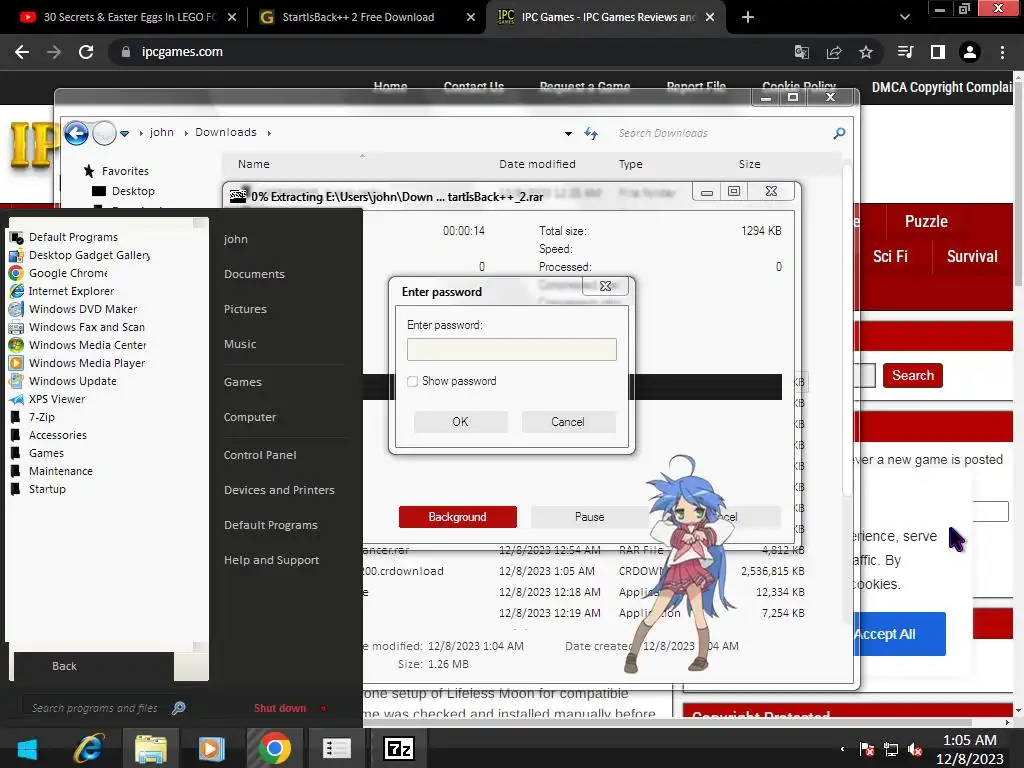Open Windows Media Player from the taskbar
This screenshot has height=768, width=1024.
click(x=212, y=748)
